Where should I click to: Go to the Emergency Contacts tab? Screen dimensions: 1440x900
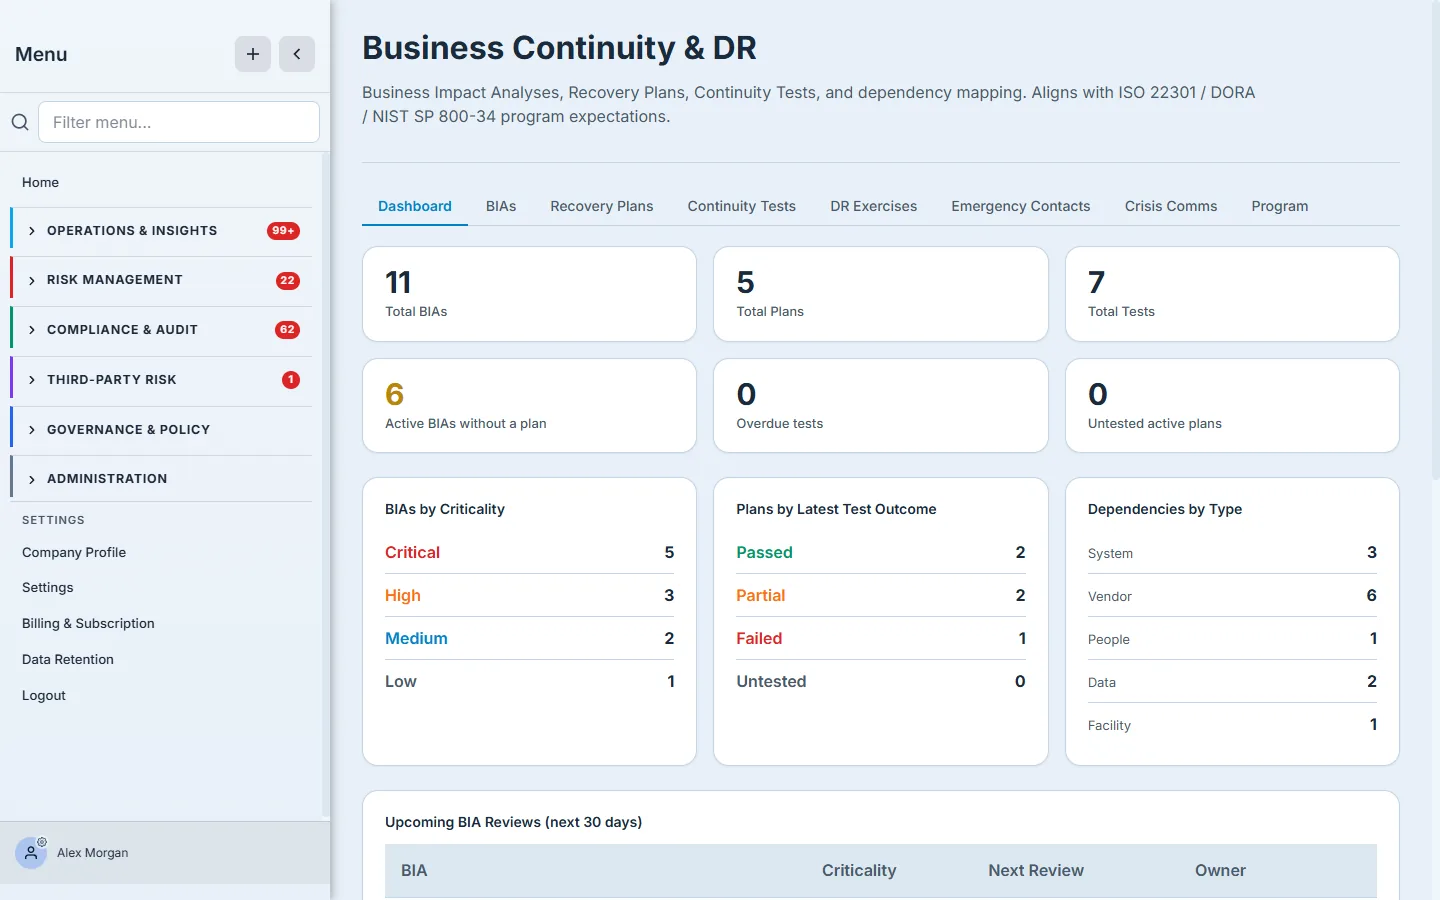1021,206
